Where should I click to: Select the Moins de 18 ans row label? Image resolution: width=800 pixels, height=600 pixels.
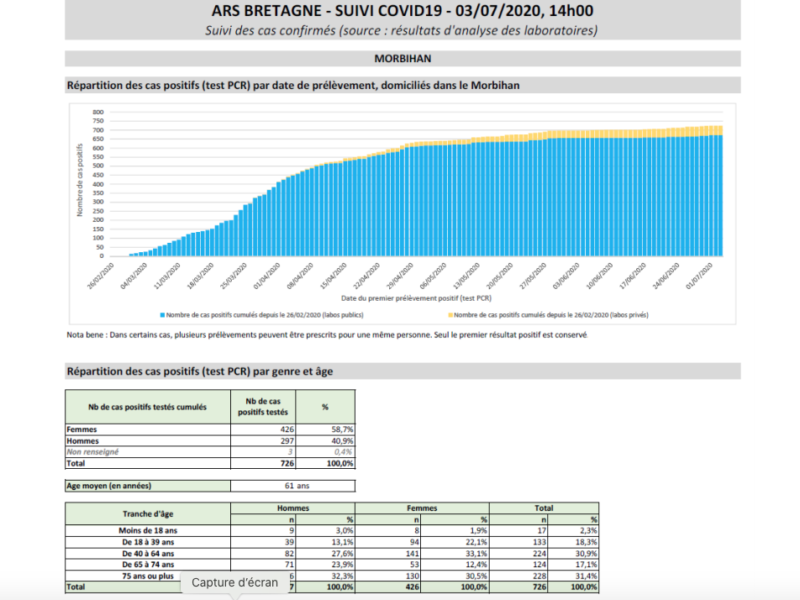click(148, 531)
